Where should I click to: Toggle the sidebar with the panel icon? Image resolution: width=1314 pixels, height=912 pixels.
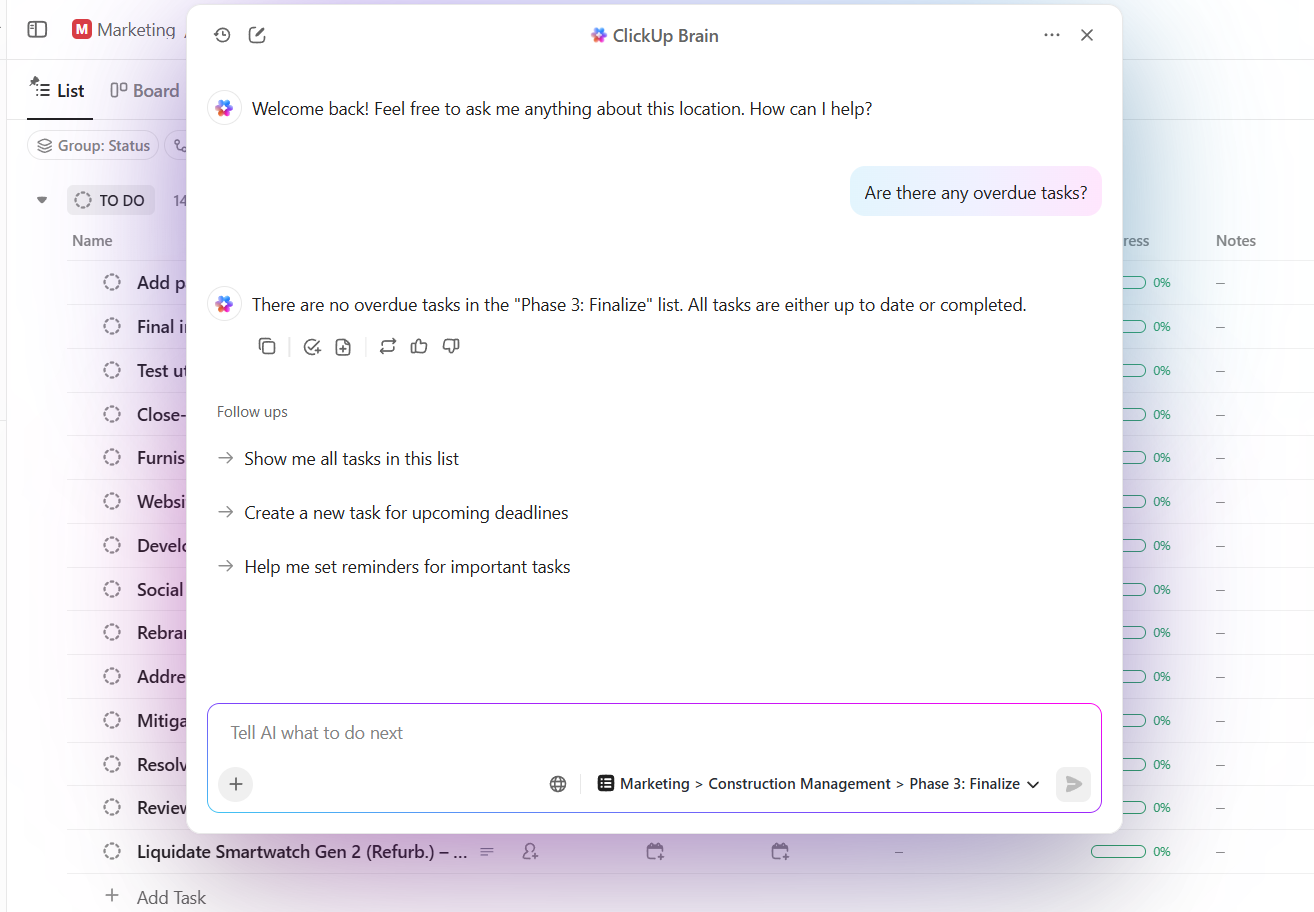pyautogui.click(x=36, y=29)
